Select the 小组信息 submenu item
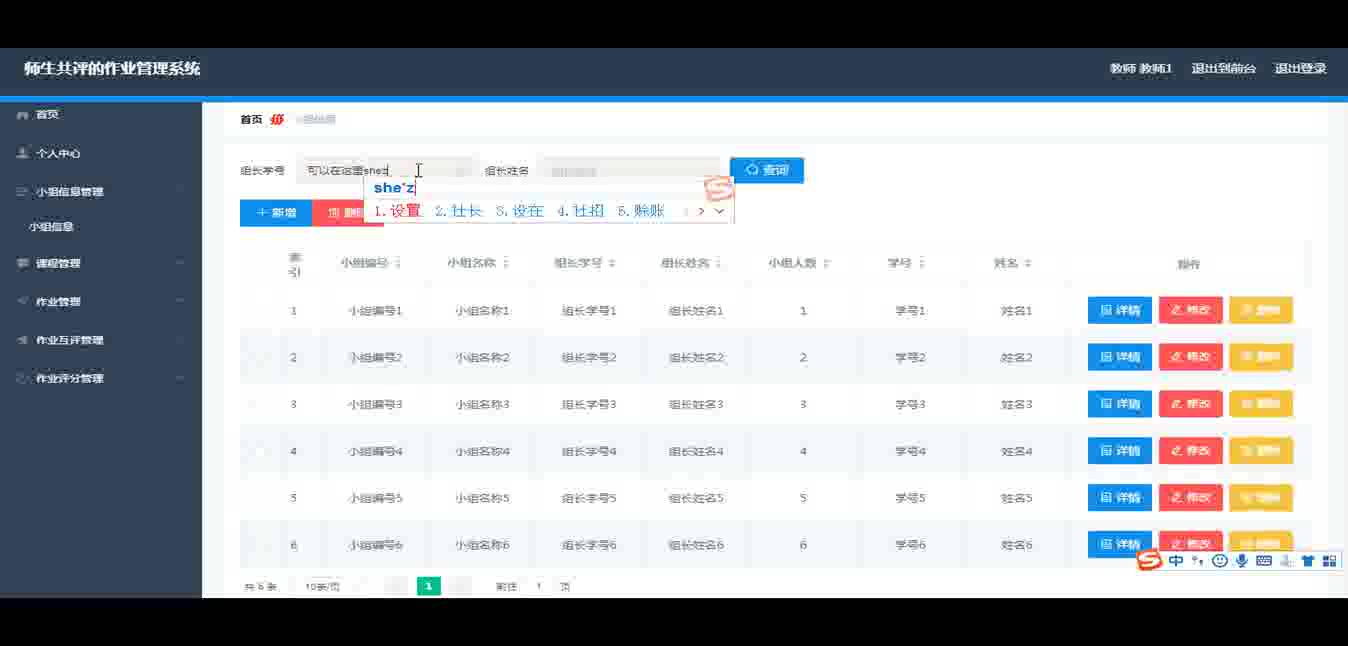Viewport: 1348px width, 646px height. (x=51, y=227)
